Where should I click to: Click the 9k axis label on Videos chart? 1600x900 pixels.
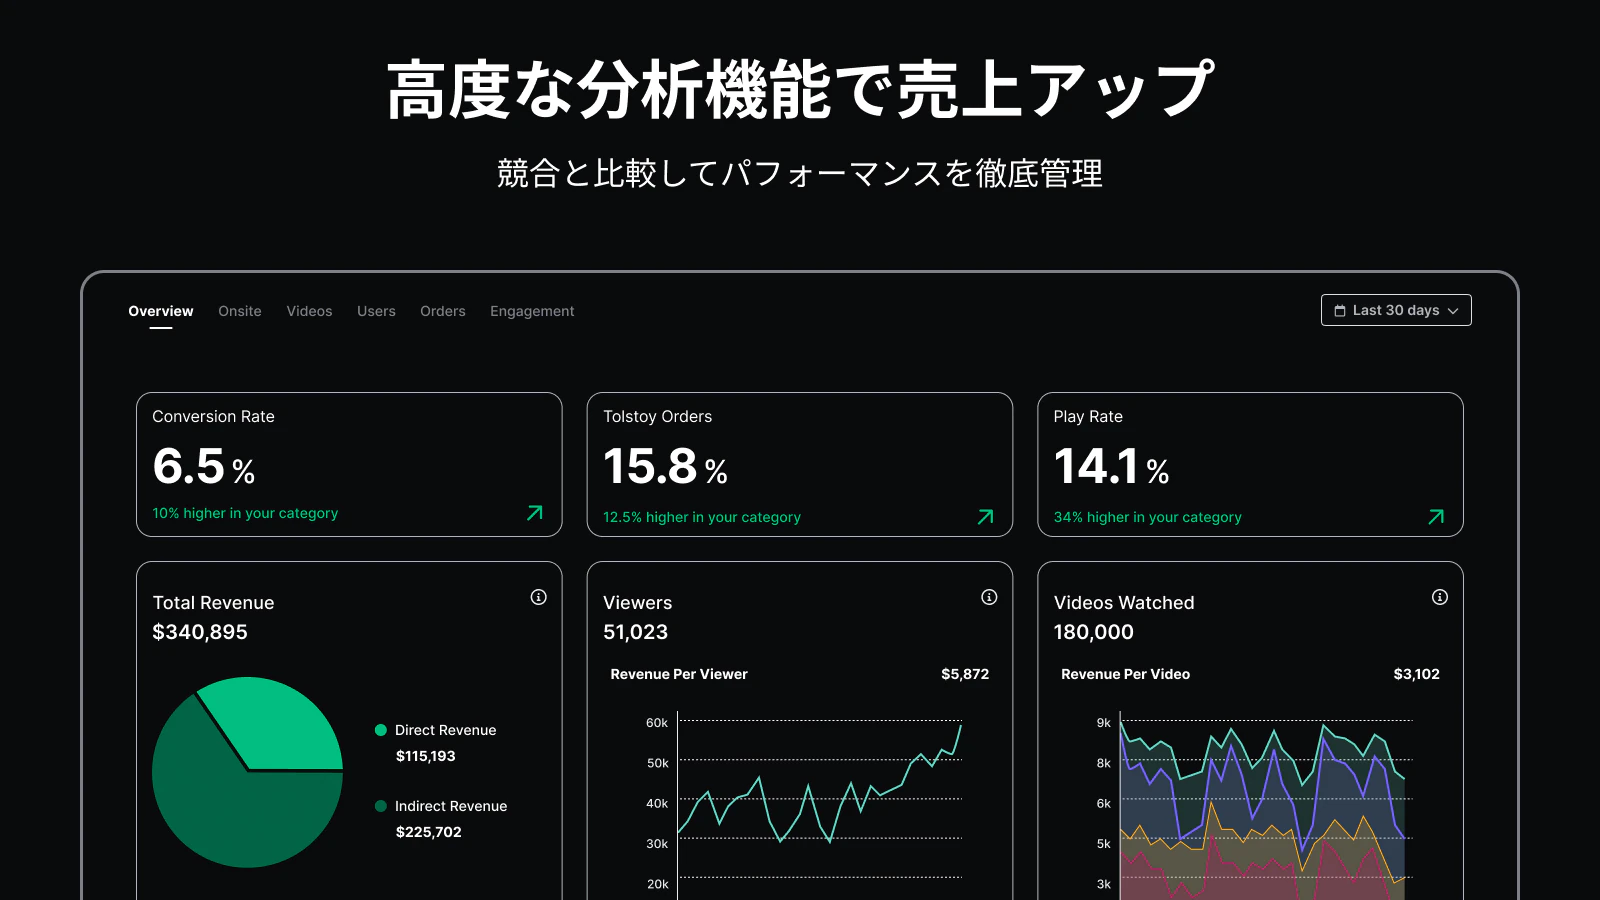[1104, 723]
